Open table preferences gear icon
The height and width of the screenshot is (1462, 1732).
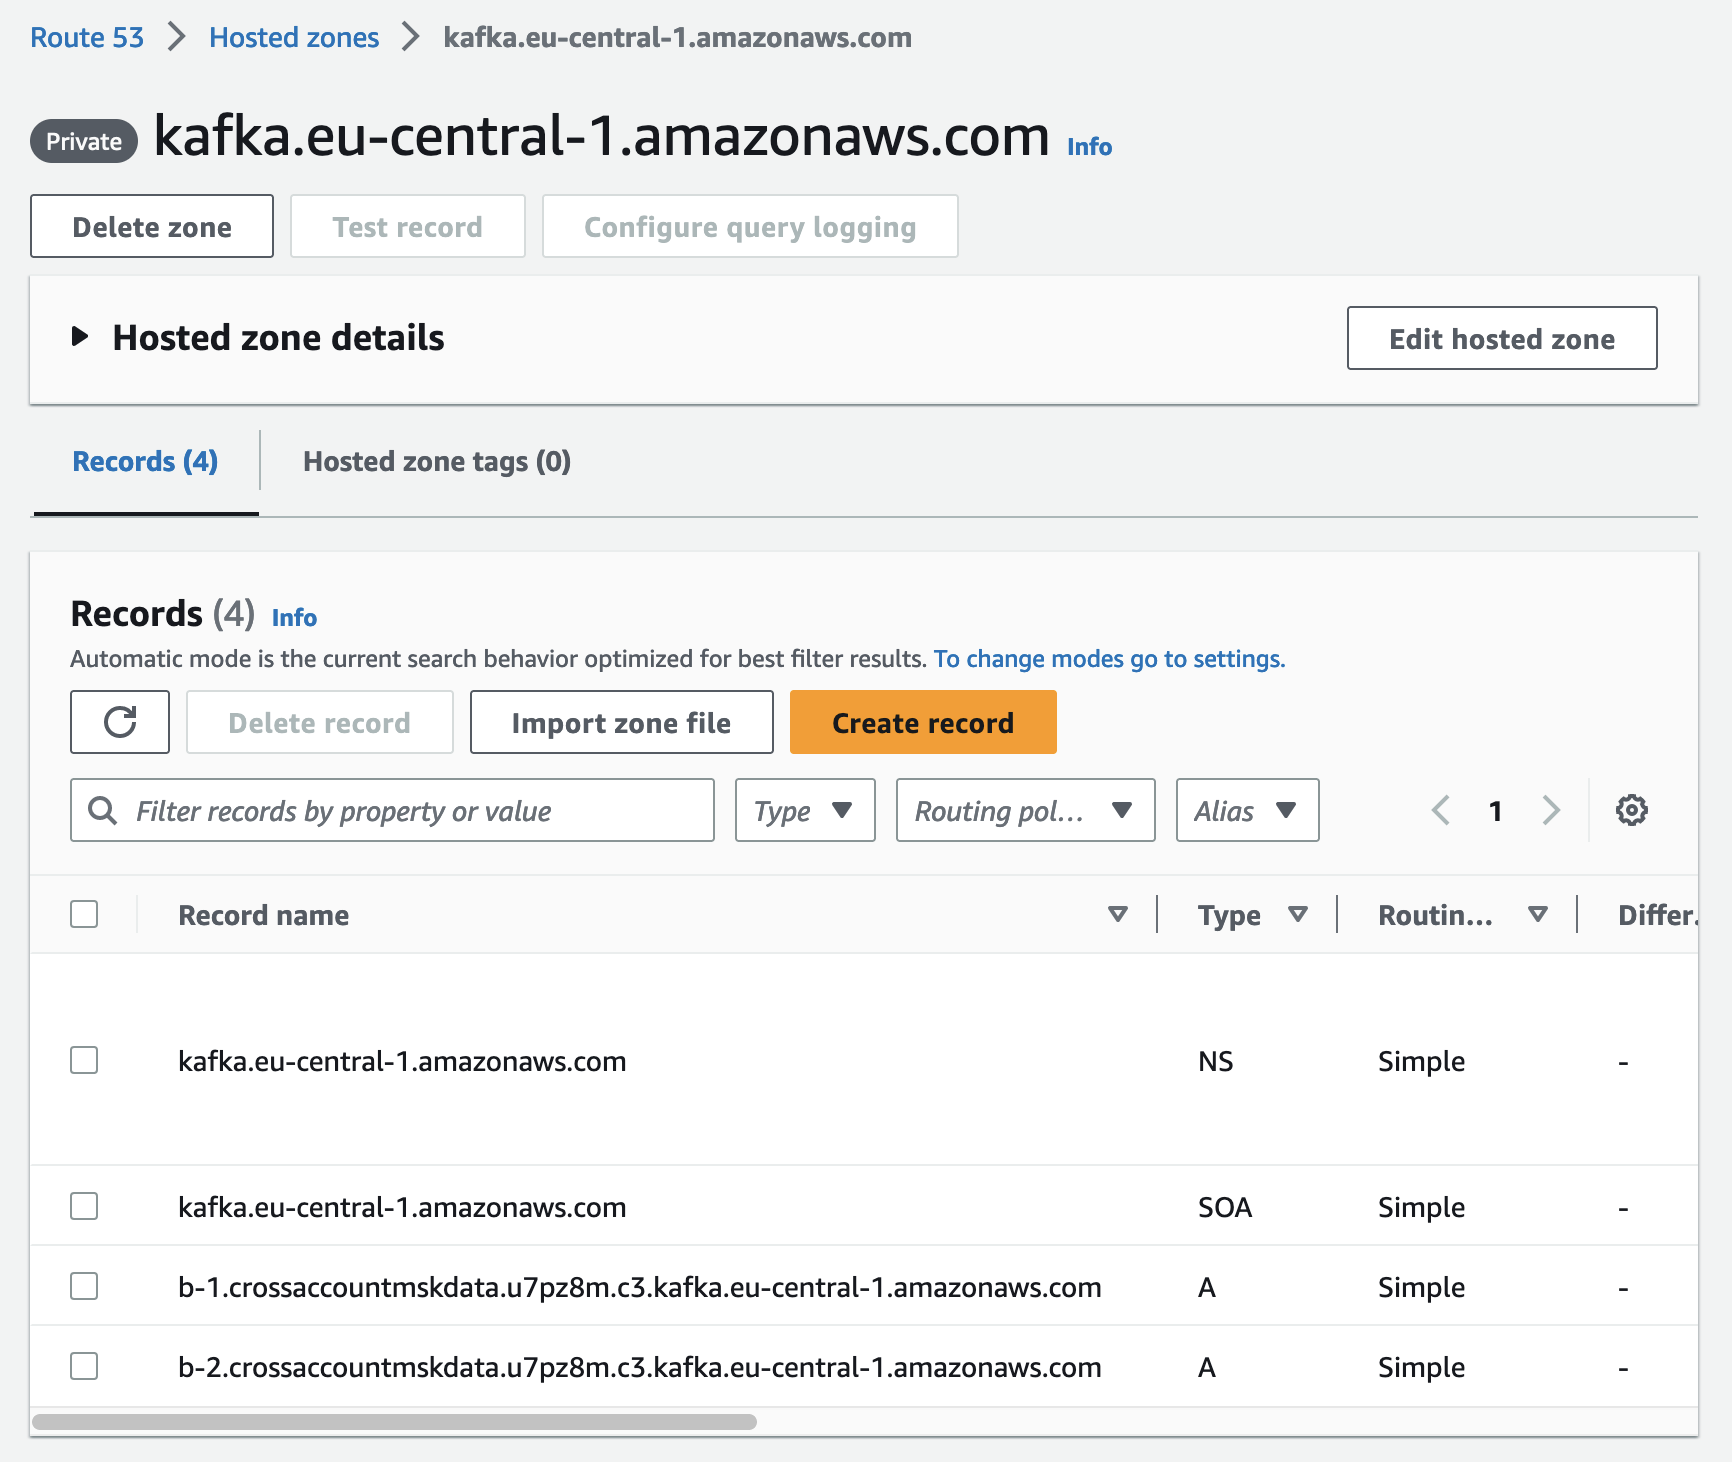(1631, 810)
